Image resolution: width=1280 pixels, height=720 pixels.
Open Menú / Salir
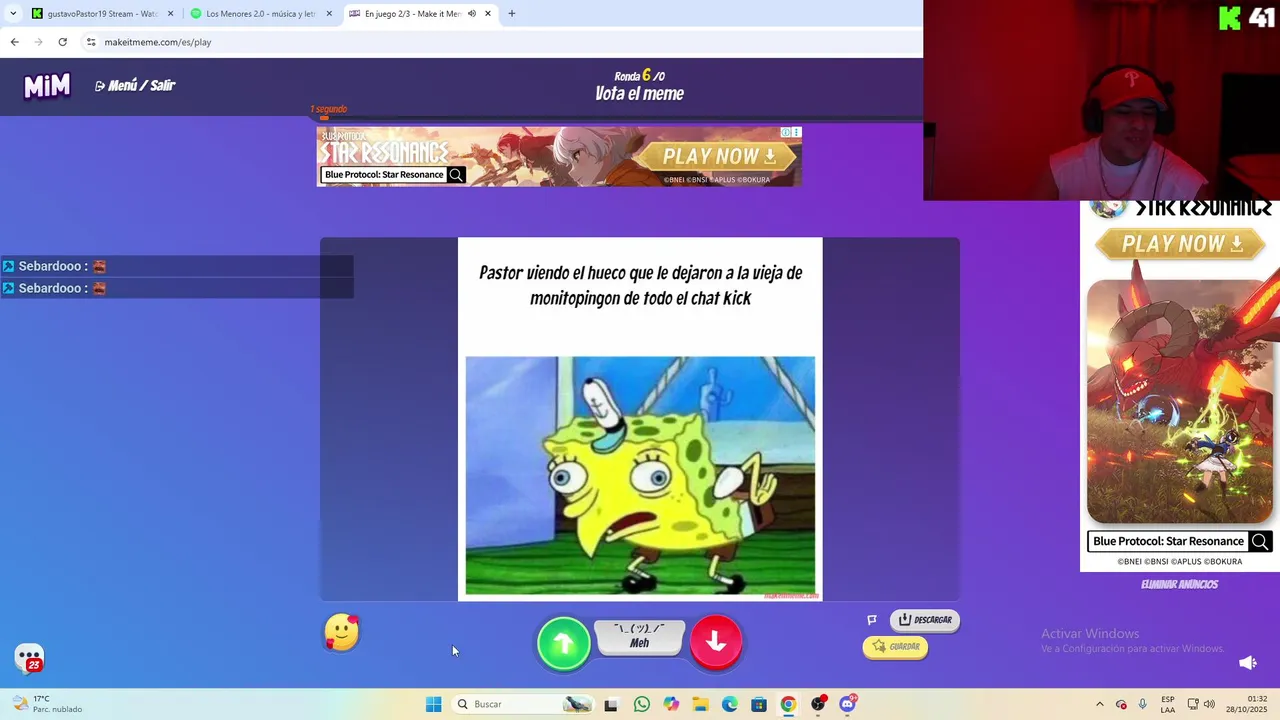[x=135, y=86]
